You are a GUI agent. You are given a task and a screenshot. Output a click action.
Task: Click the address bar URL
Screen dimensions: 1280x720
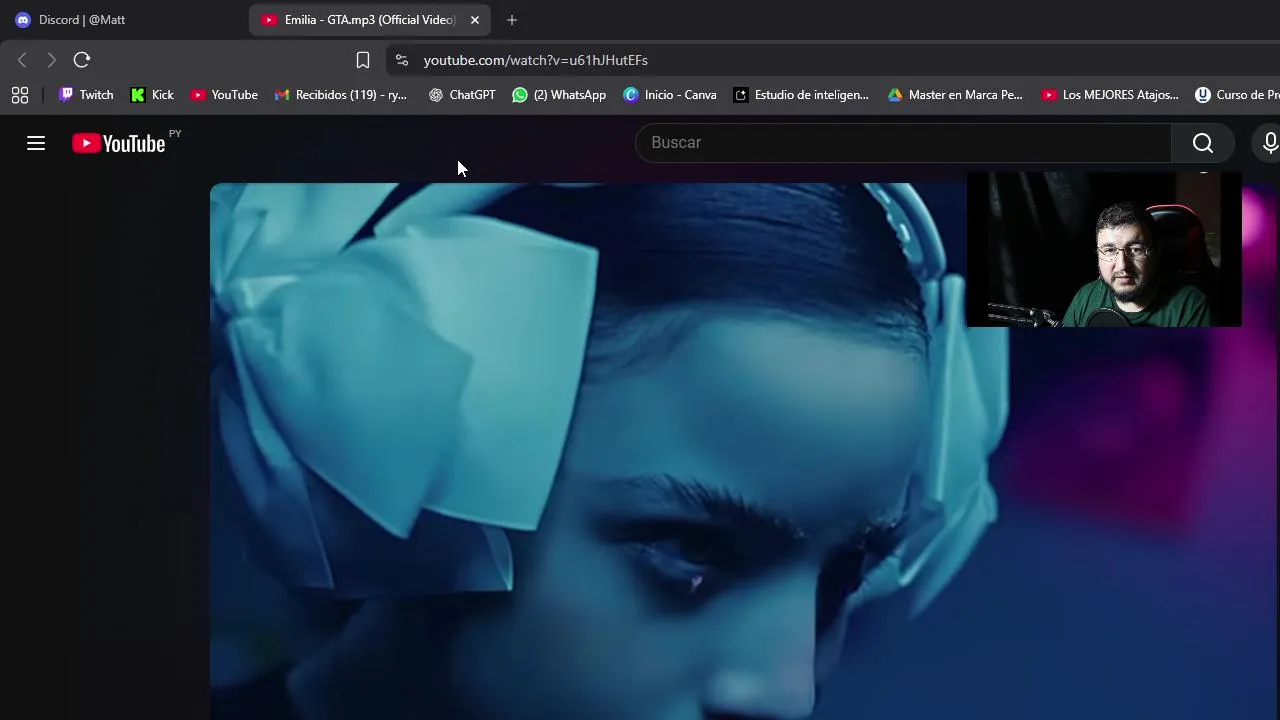[536, 60]
